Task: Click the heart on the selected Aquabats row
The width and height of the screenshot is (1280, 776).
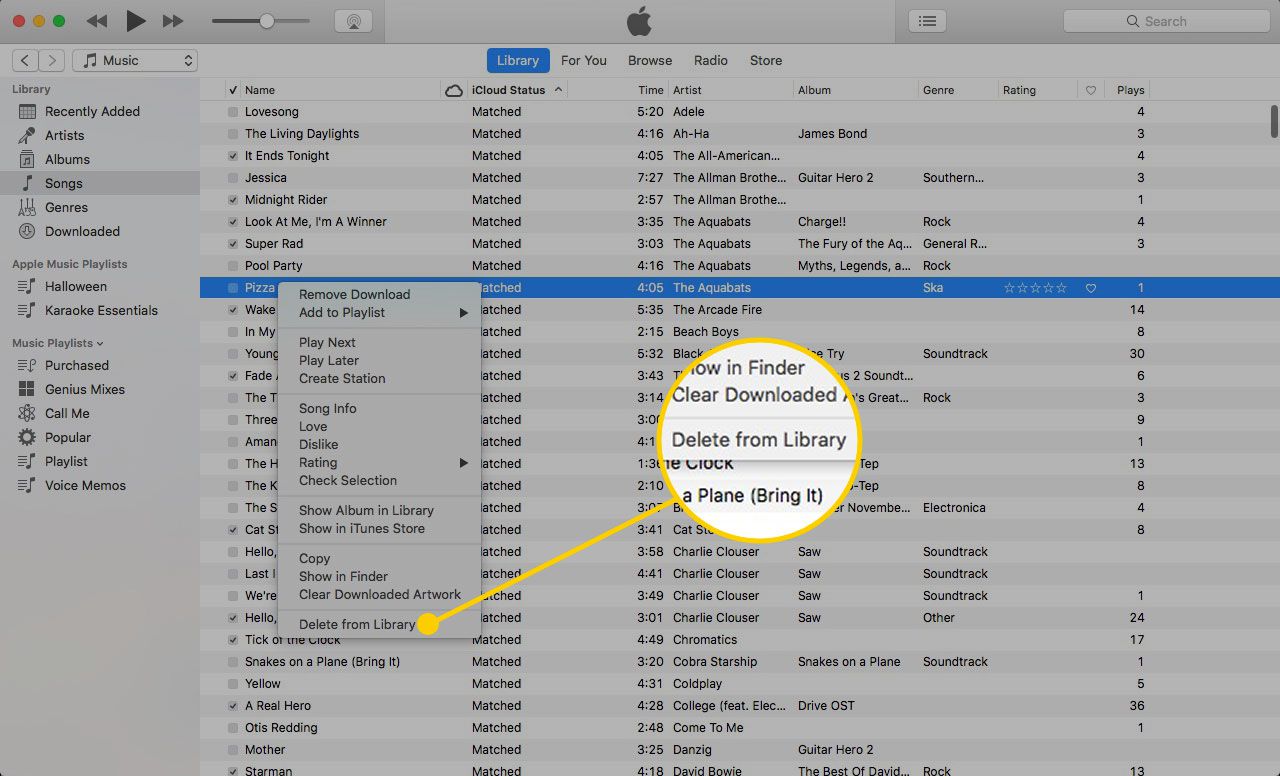Action: [1091, 288]
